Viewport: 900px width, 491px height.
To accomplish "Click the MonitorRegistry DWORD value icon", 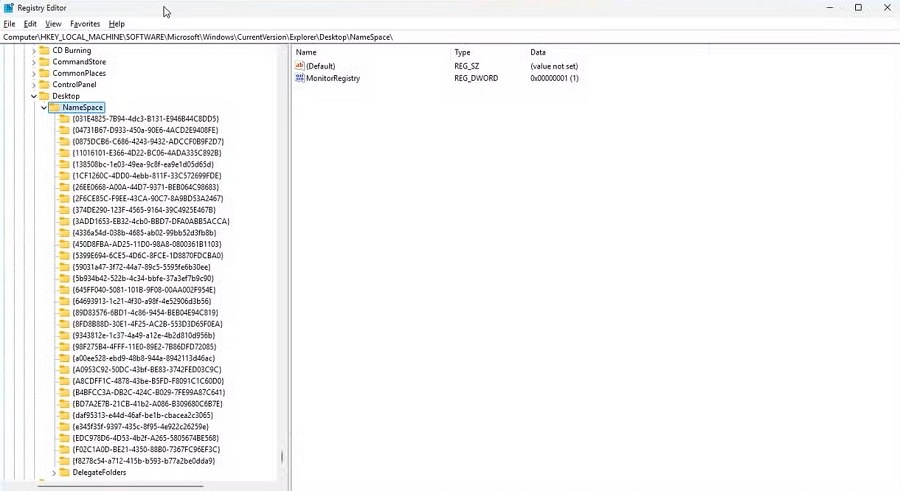I will [299, 78].
